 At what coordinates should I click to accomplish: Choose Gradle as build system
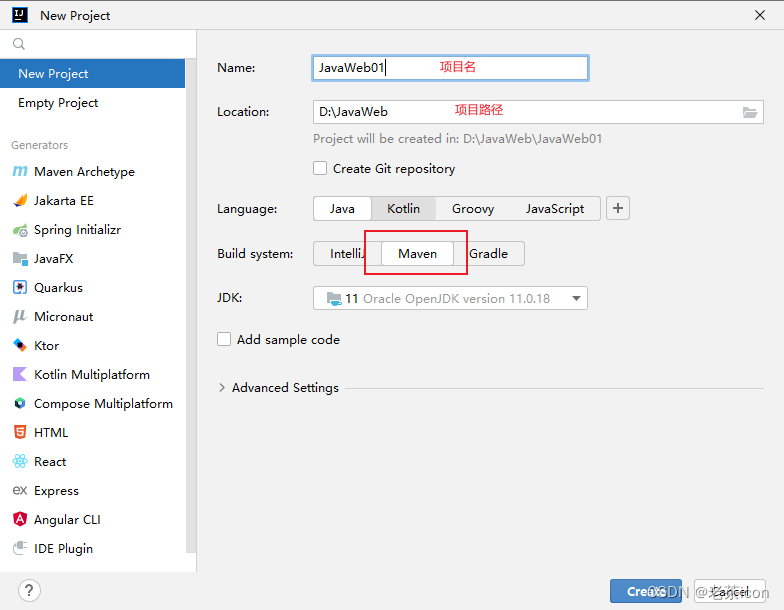(488, 254)
